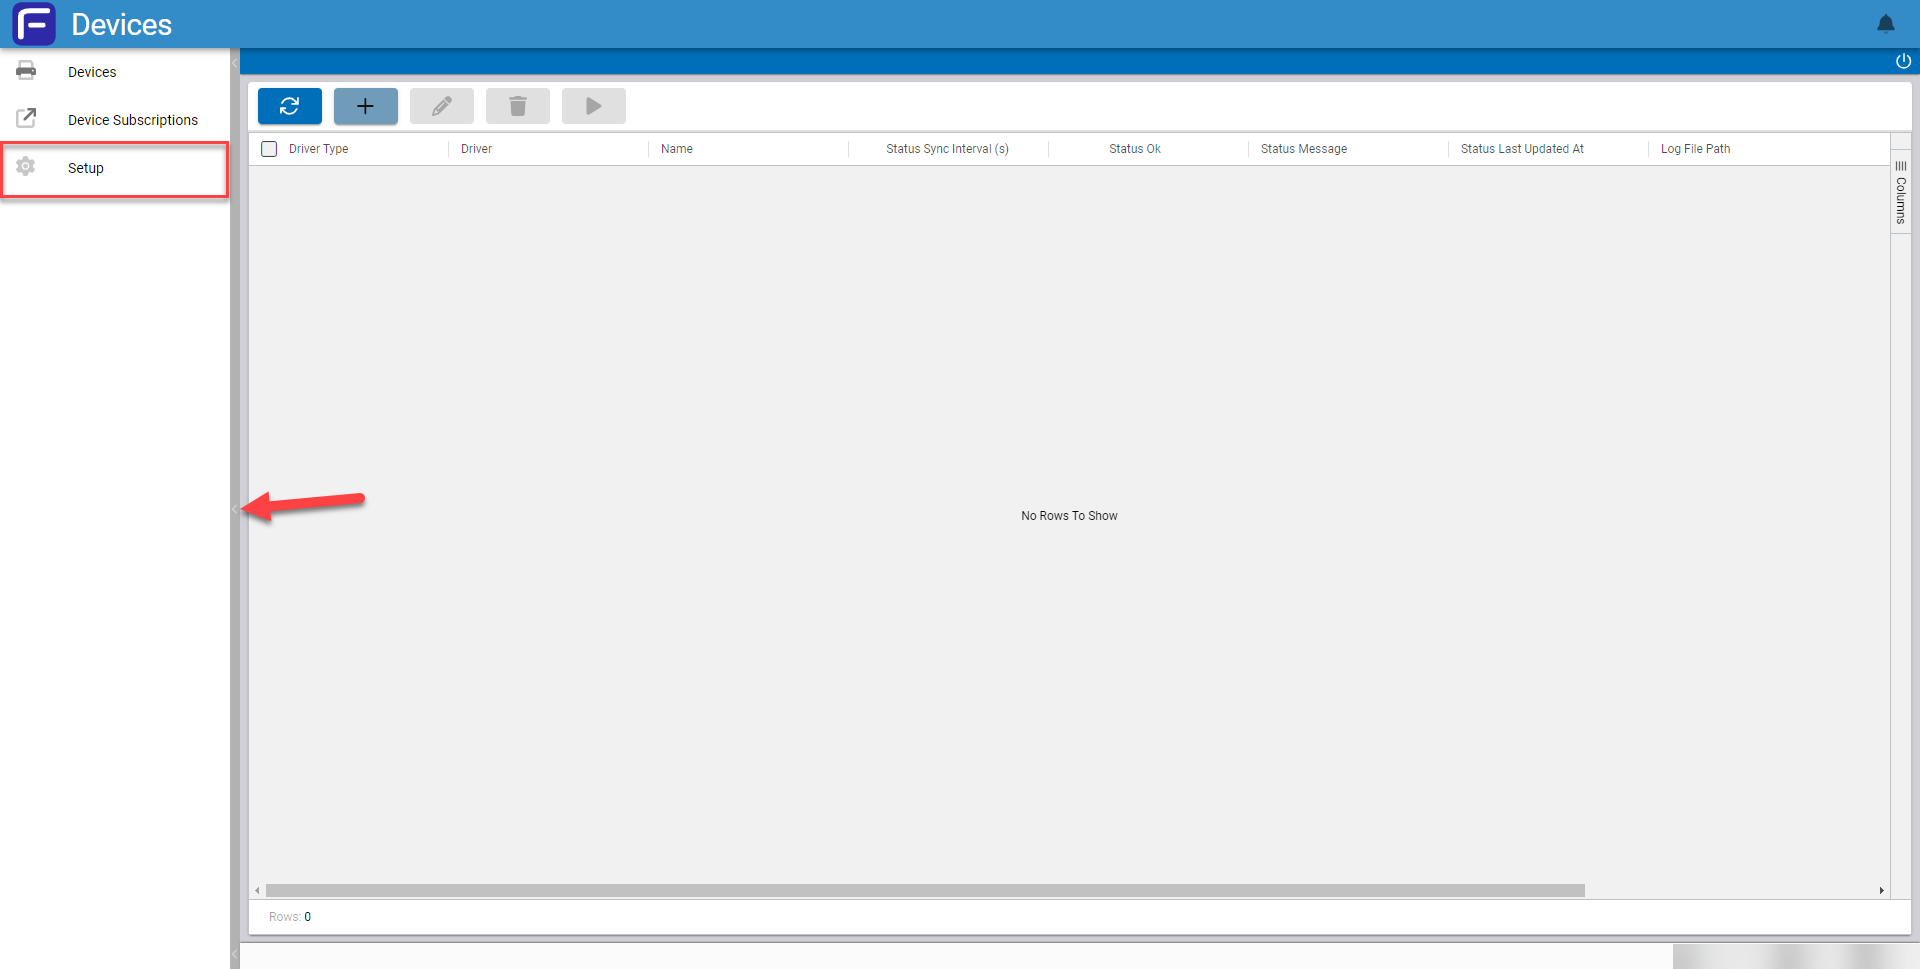Image resolution: width=1920 pixels, height=969 pixels.
Task: Click the purple F application logo
Action: click(x=34, y=24)
